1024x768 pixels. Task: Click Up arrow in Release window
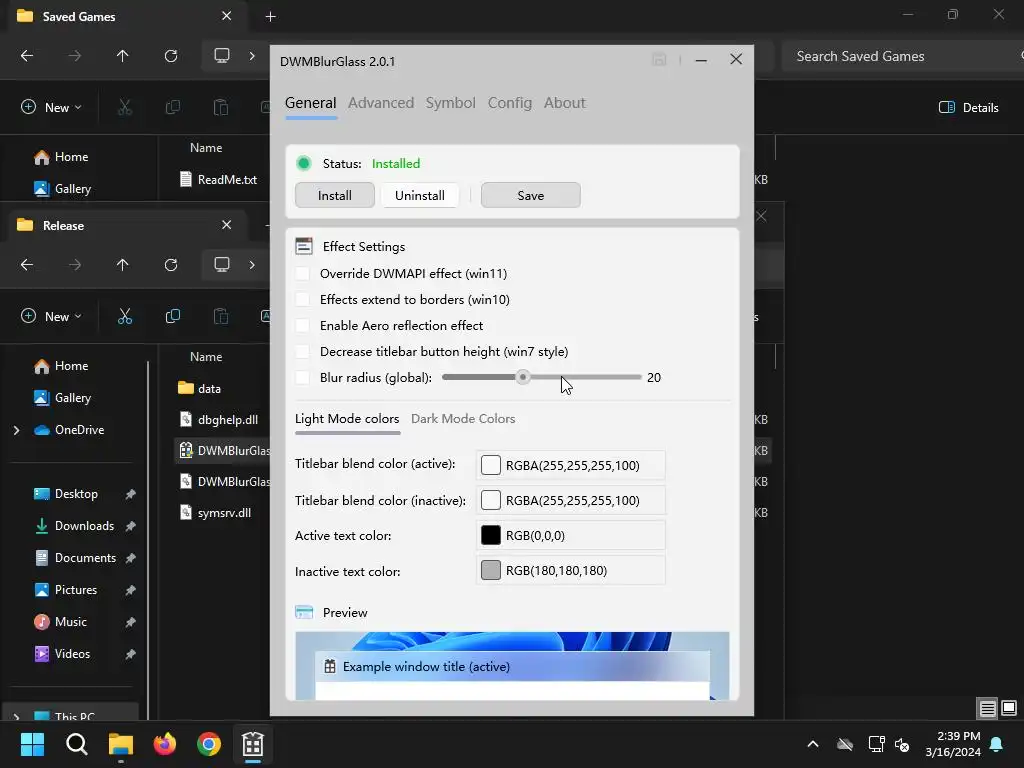pos(122,264)
